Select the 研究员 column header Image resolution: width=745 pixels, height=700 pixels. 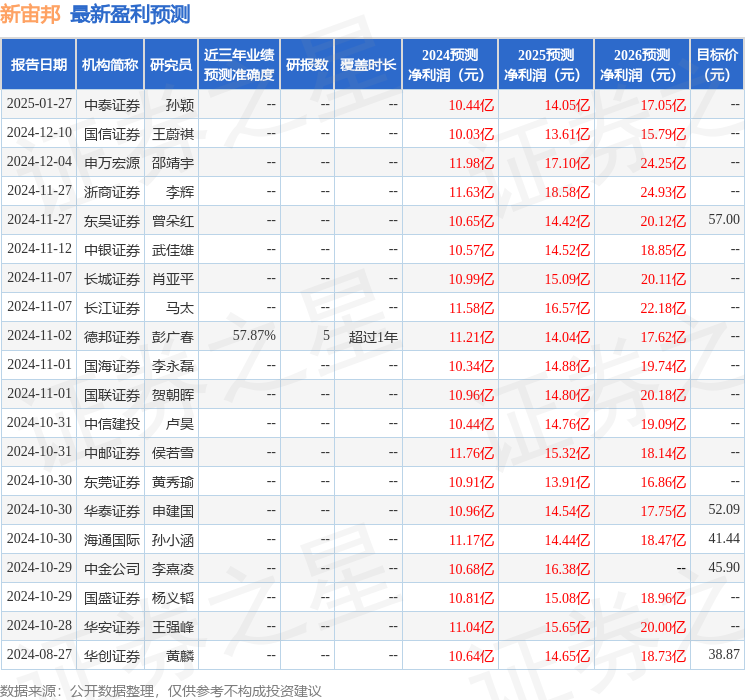(171, 65)
